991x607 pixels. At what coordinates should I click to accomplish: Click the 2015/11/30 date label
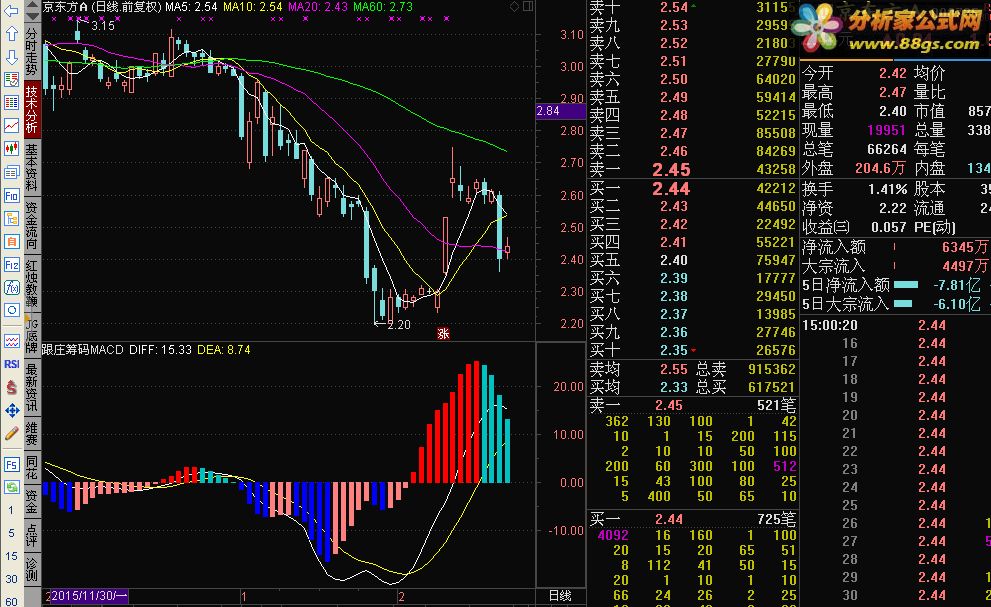[x=89, y=596]
